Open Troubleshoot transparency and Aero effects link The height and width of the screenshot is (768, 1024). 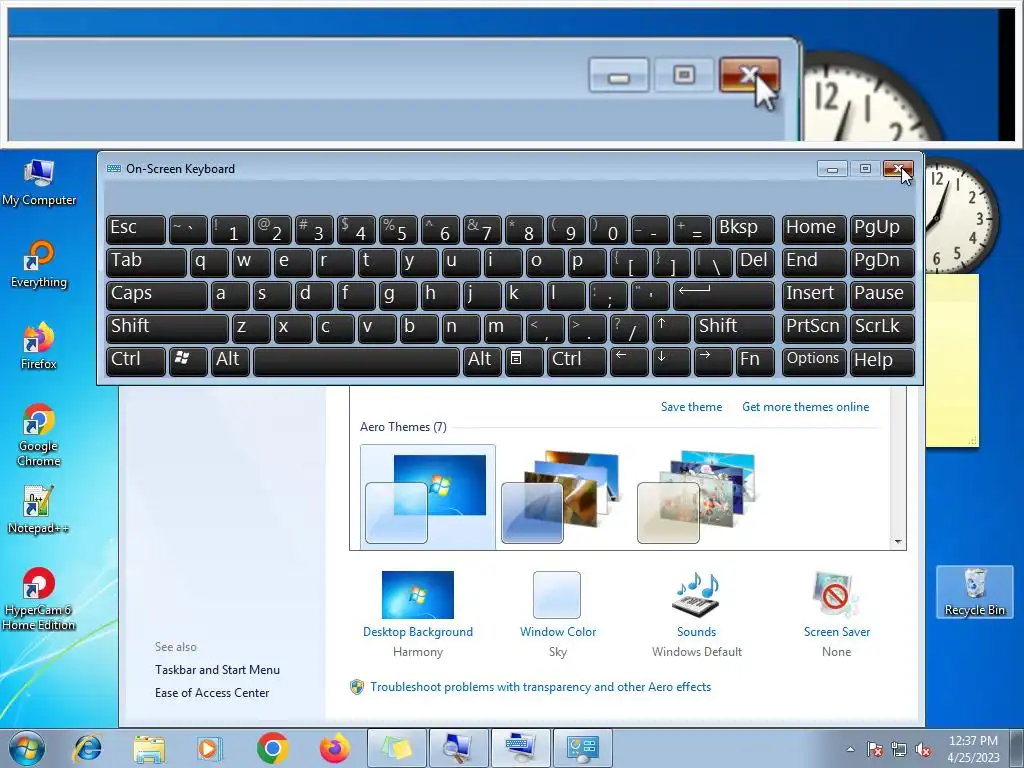point(540,687)
